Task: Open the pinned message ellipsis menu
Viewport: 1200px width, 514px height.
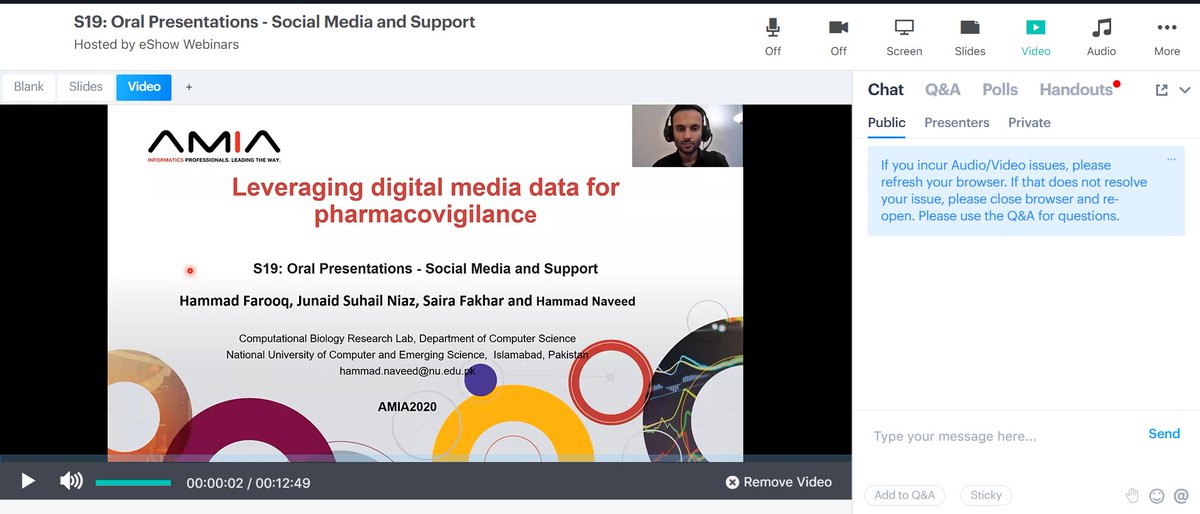Action: point(1171,159)
